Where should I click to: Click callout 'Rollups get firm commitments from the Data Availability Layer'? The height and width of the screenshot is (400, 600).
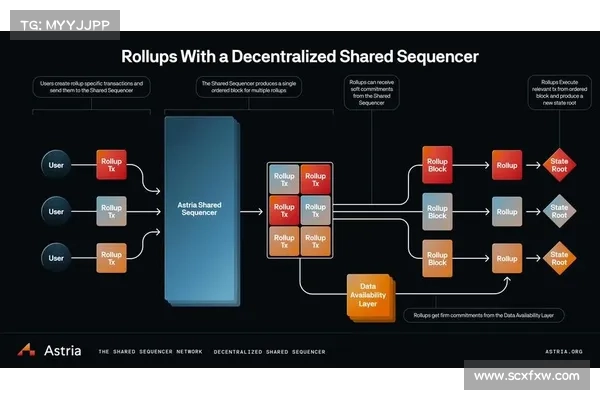point(484,315)
